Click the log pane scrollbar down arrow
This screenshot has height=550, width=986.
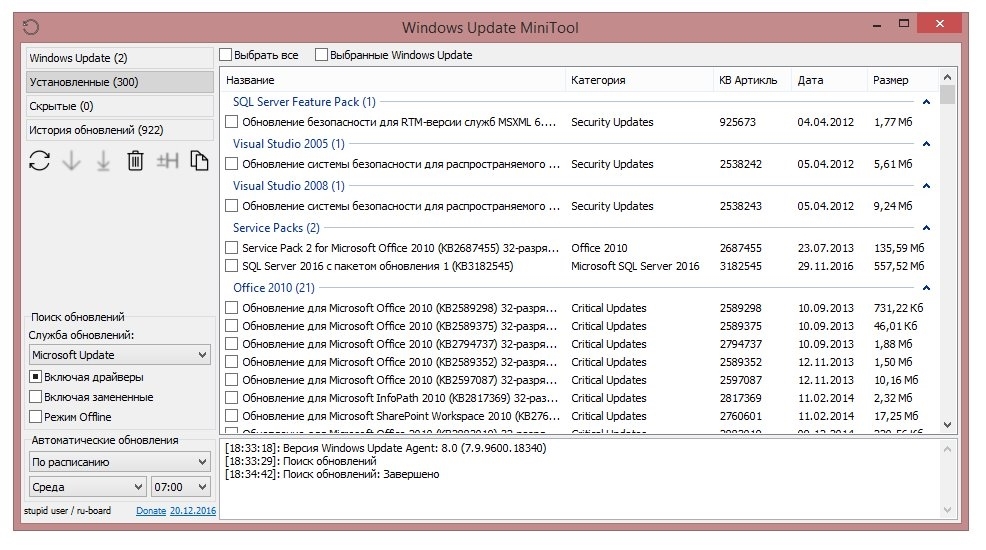point(948,510)
